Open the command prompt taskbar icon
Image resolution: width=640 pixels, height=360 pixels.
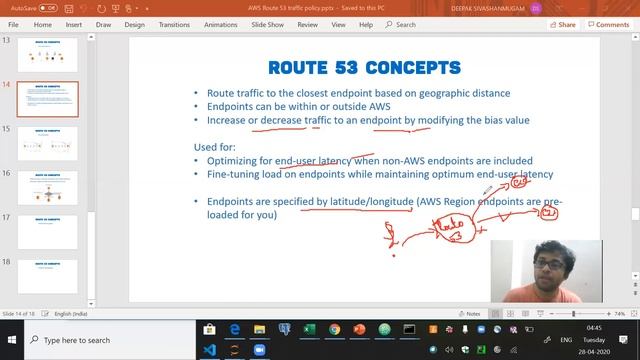tap(409, 329)
